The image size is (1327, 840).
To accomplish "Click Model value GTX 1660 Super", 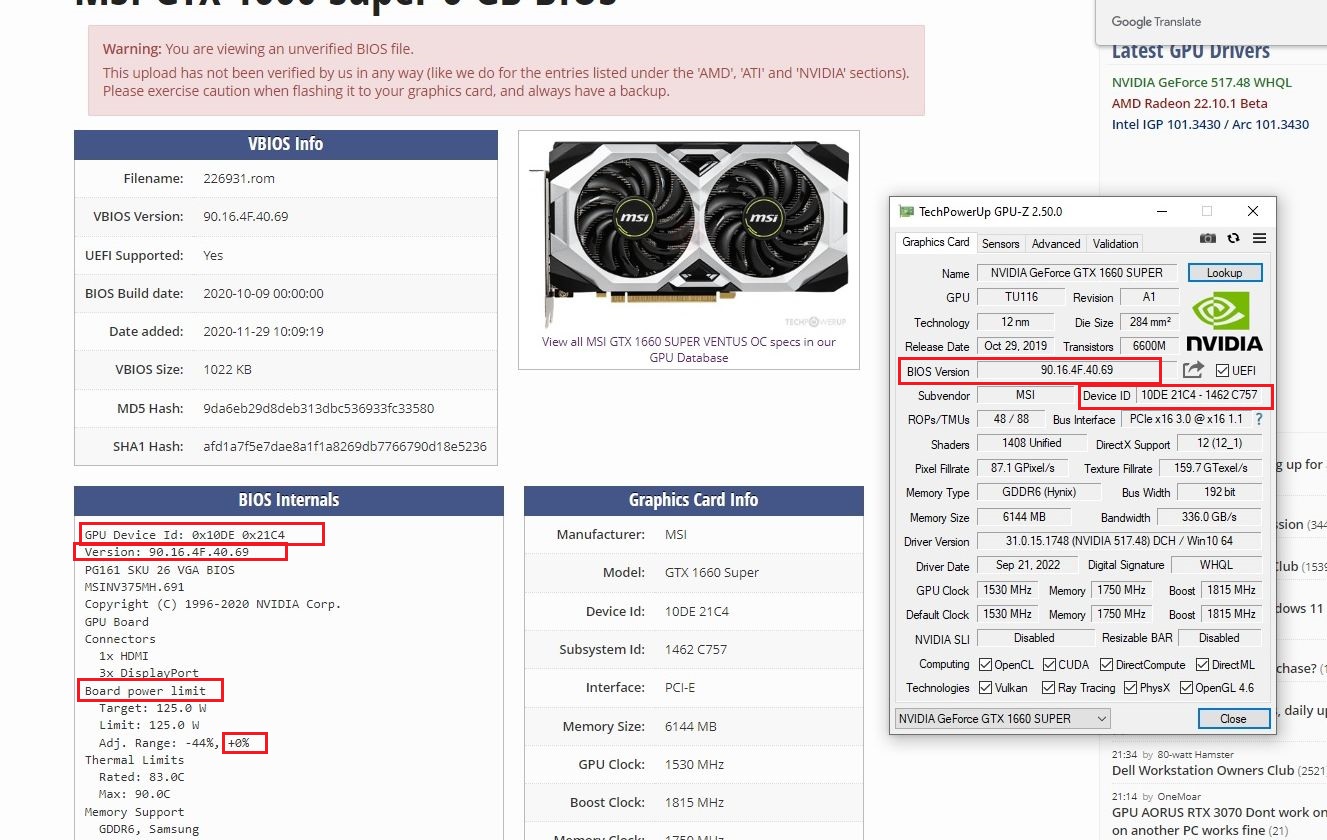I will (712, 572).
